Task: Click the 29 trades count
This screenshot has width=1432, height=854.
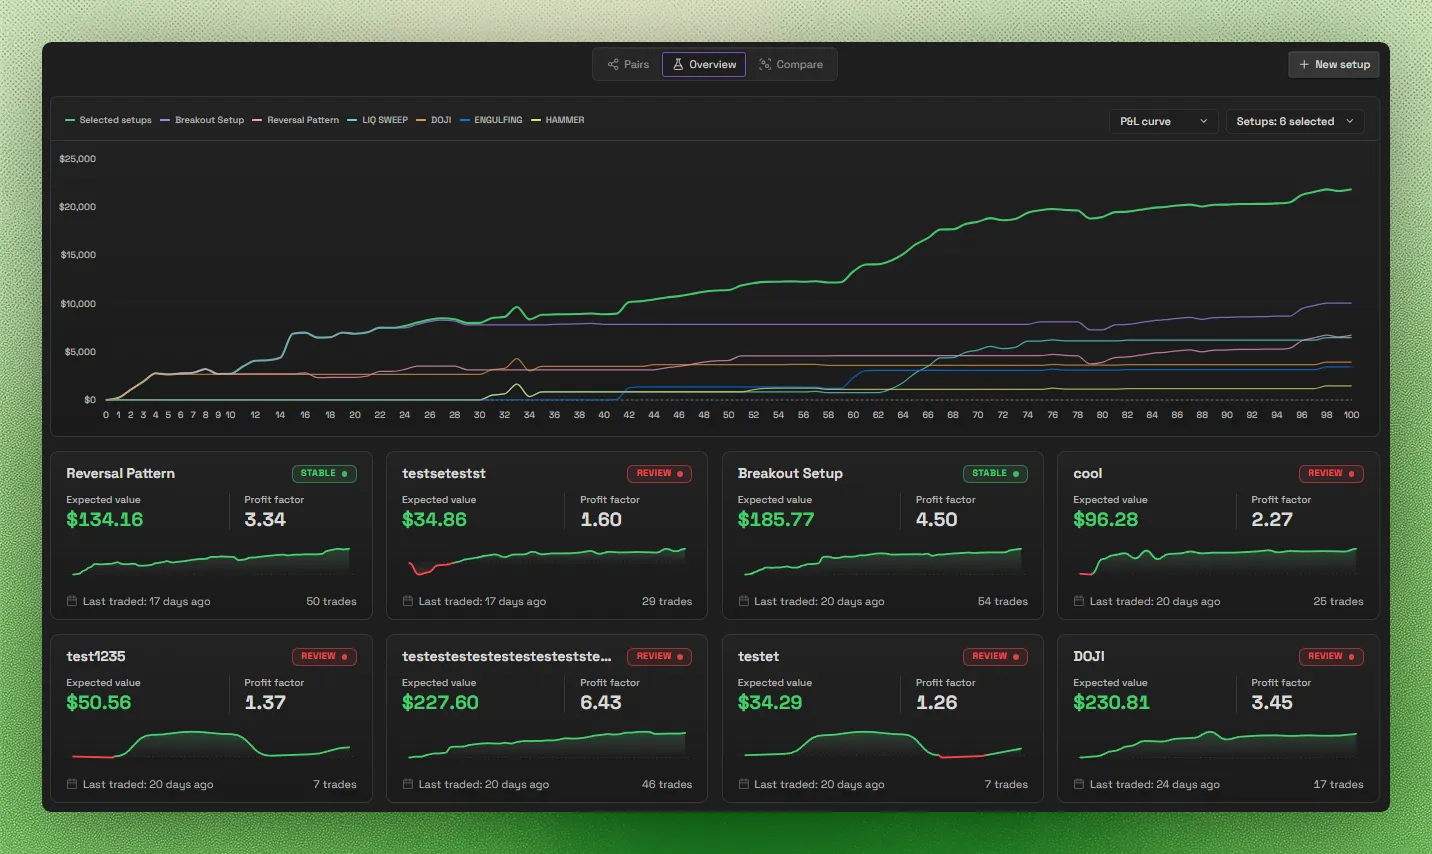Action: [667, 602]
